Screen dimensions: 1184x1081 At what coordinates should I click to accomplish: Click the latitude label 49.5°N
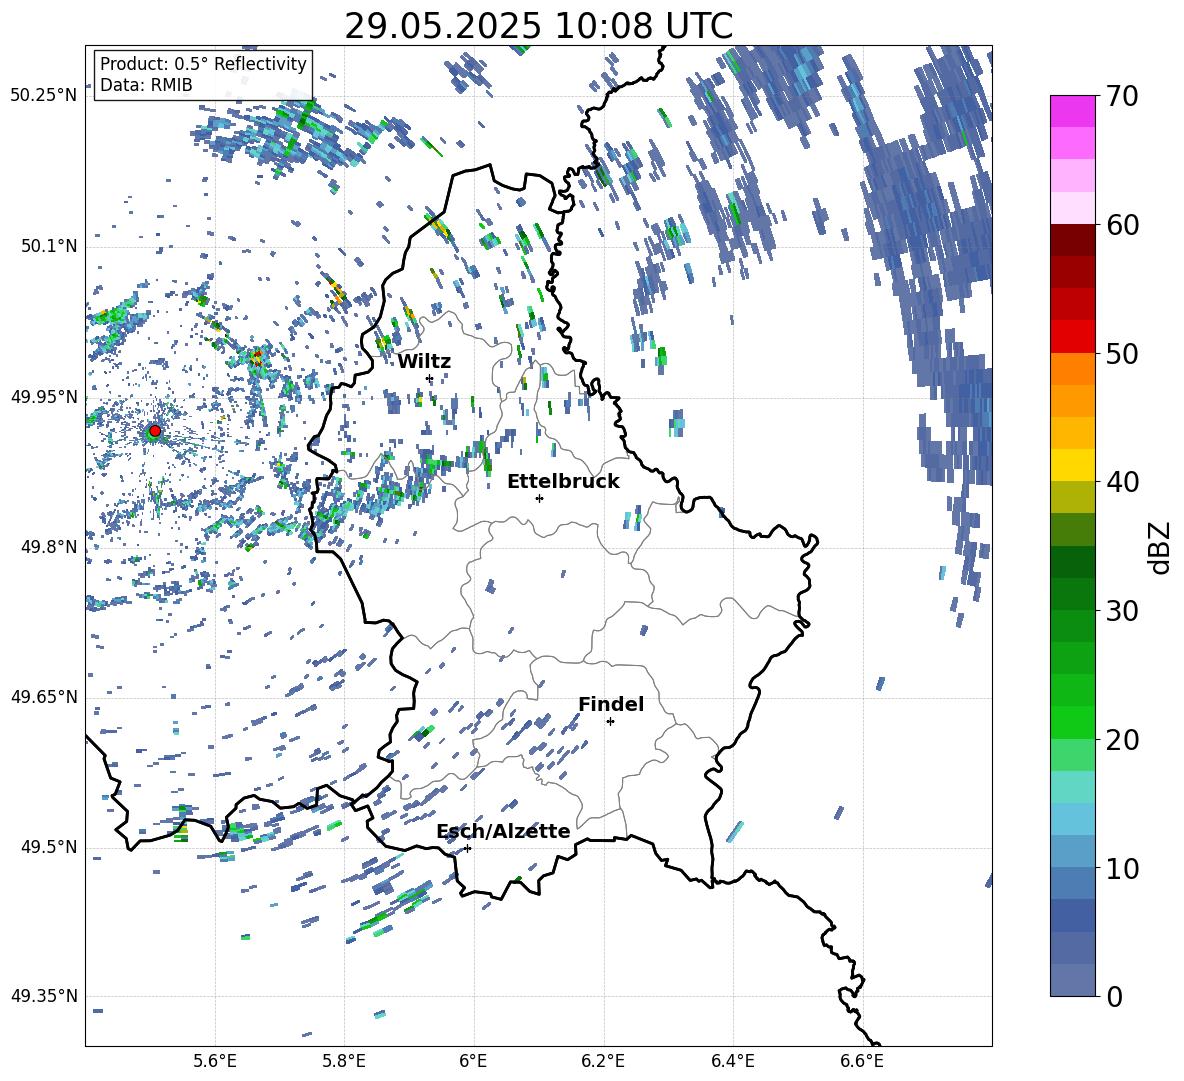point(49,847)
